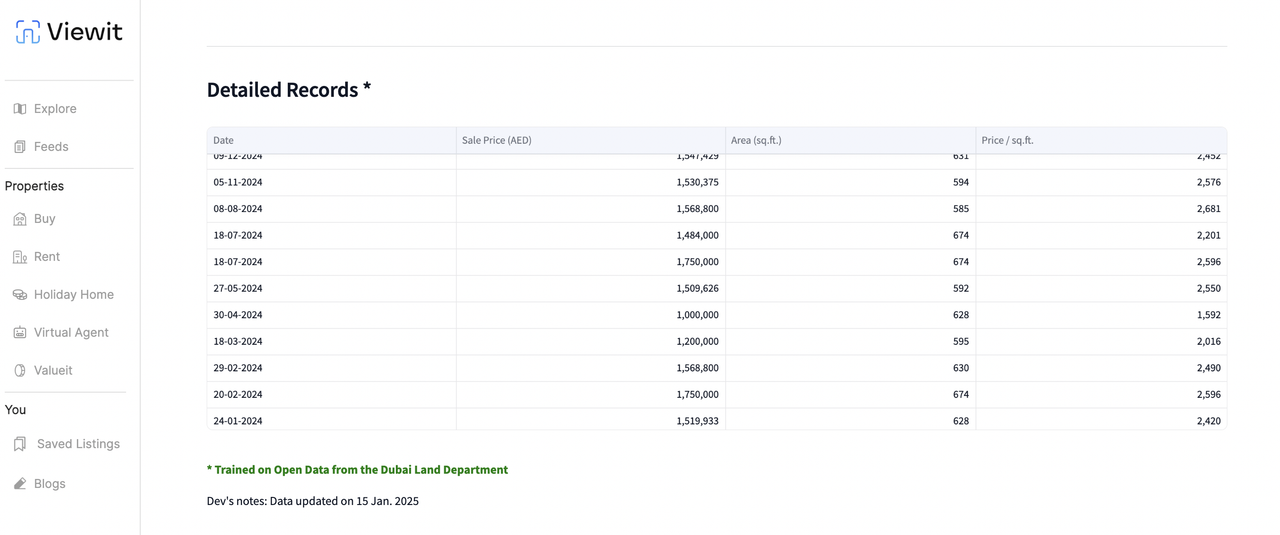Go to Saved Listings page

(78, 444)
